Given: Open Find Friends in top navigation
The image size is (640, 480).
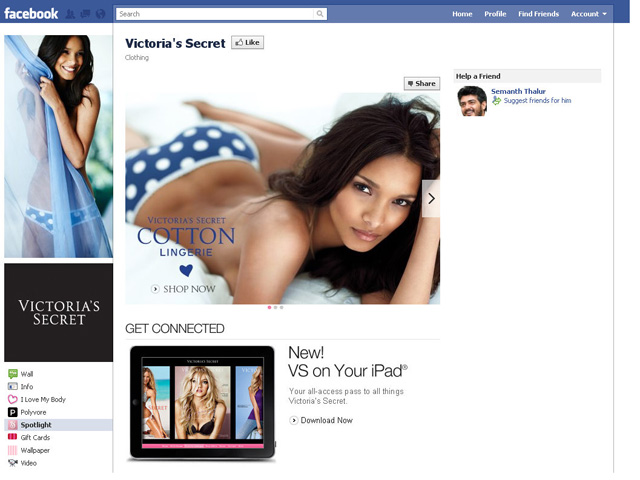Looking at the screenshot, I should [x=538, y=14].
